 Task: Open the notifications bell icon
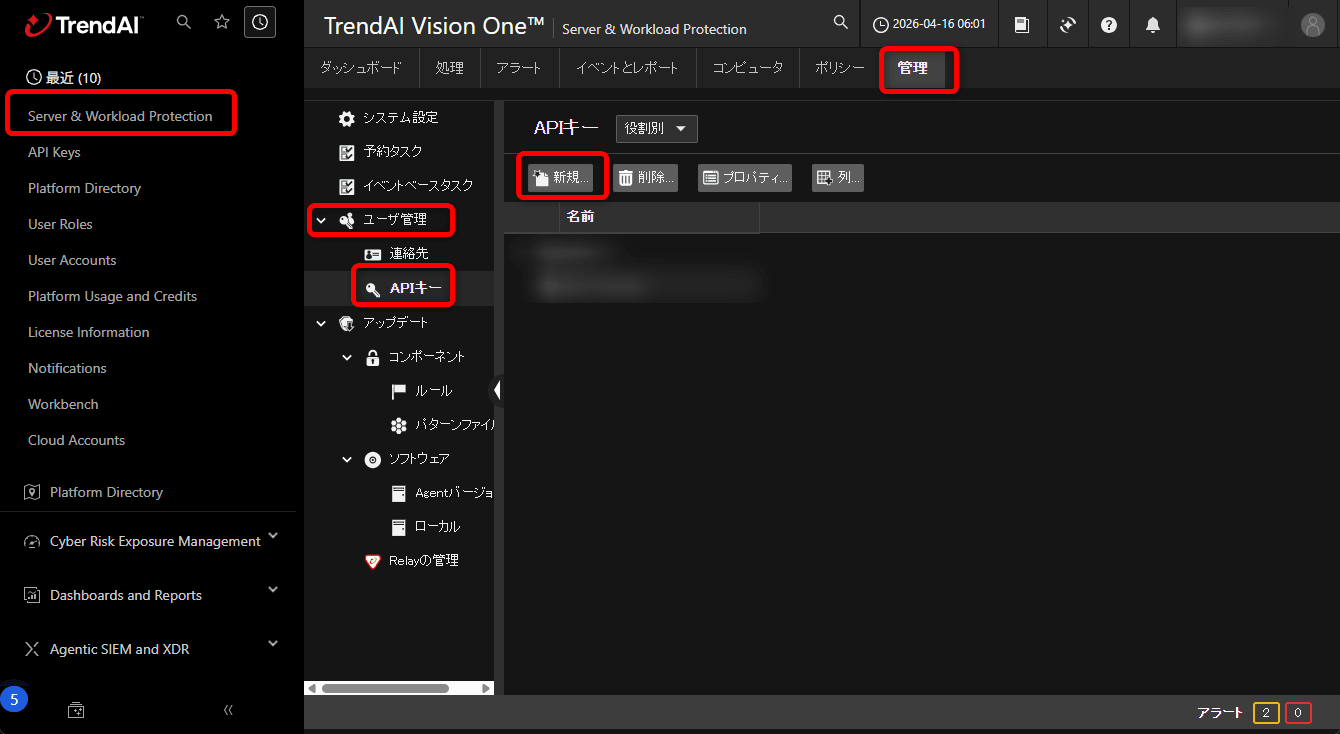click(x=1153, y=26)
